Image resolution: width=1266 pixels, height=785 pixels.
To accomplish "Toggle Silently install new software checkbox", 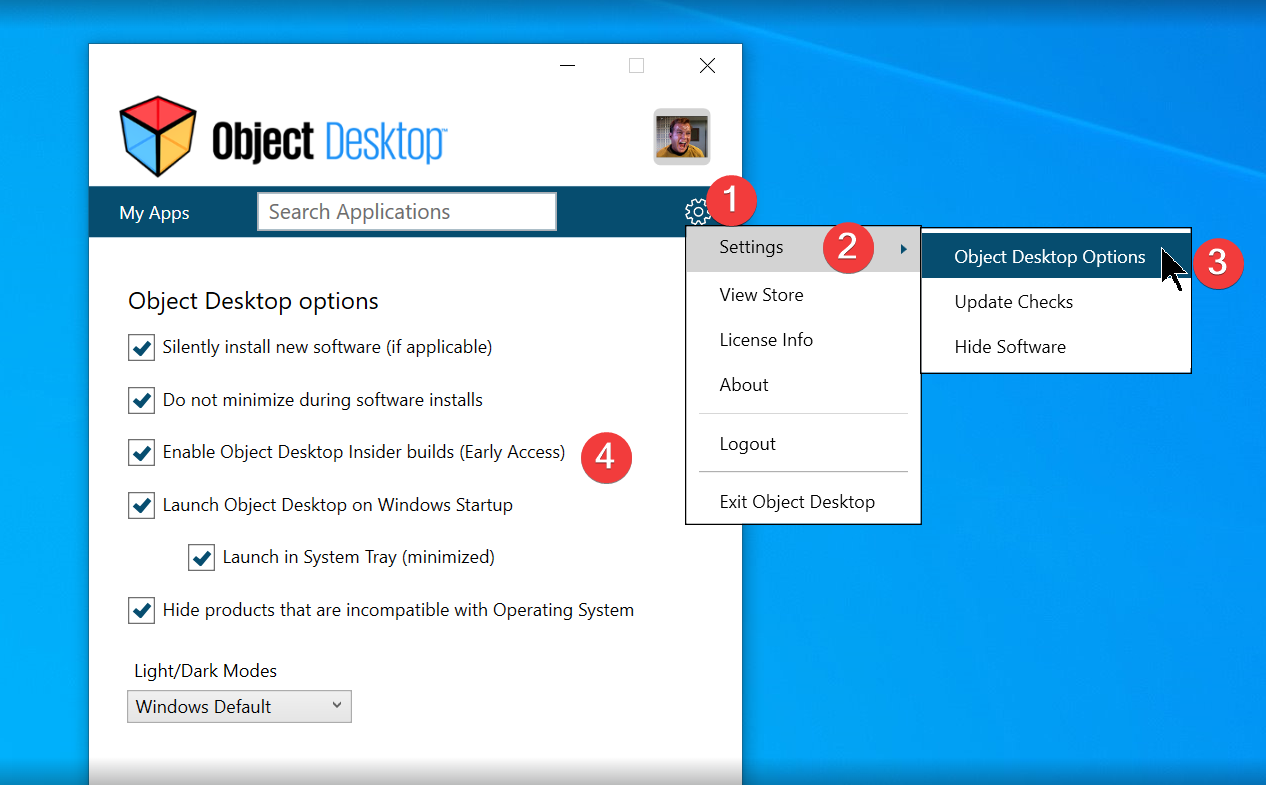I will [141, 348].
